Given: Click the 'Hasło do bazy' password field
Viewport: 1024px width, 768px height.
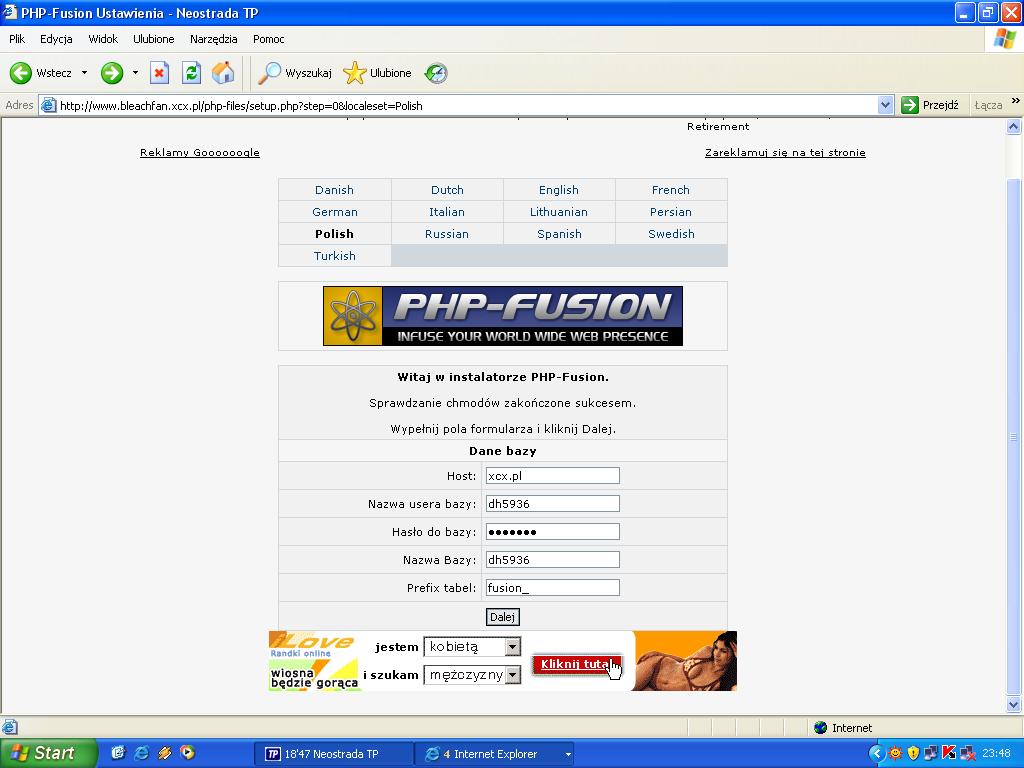Looking at the screenshot, I should click(x=552, y=532).
